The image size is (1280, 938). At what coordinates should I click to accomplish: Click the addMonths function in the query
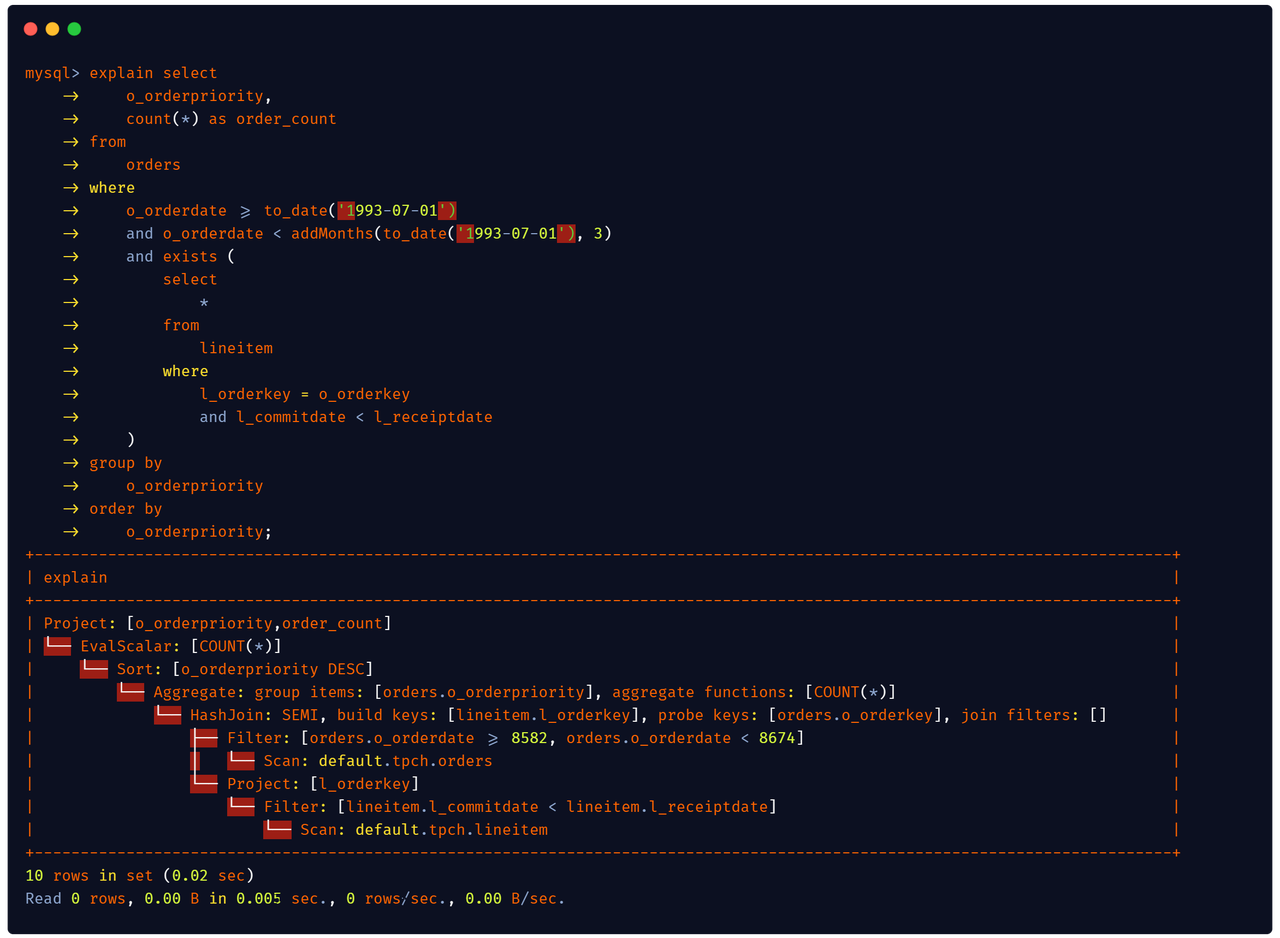[332, 233]
